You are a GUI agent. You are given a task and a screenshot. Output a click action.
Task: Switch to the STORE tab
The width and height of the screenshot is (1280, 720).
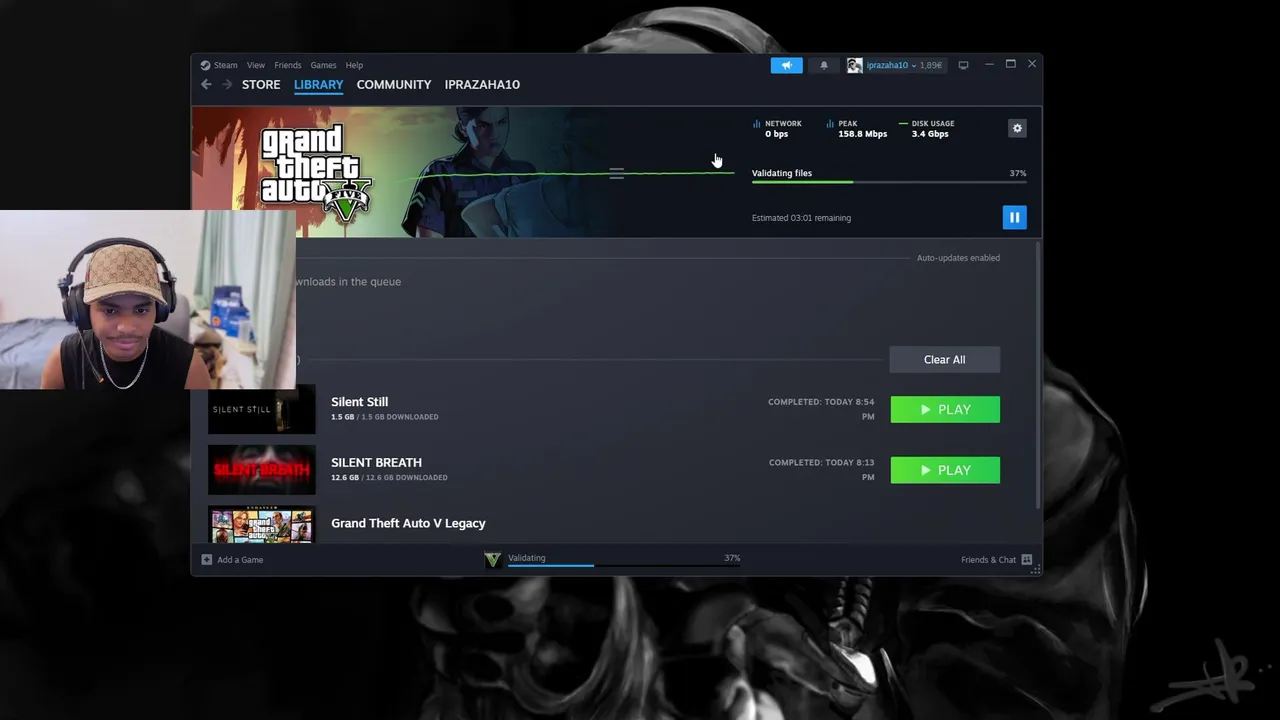click(261, 85)
